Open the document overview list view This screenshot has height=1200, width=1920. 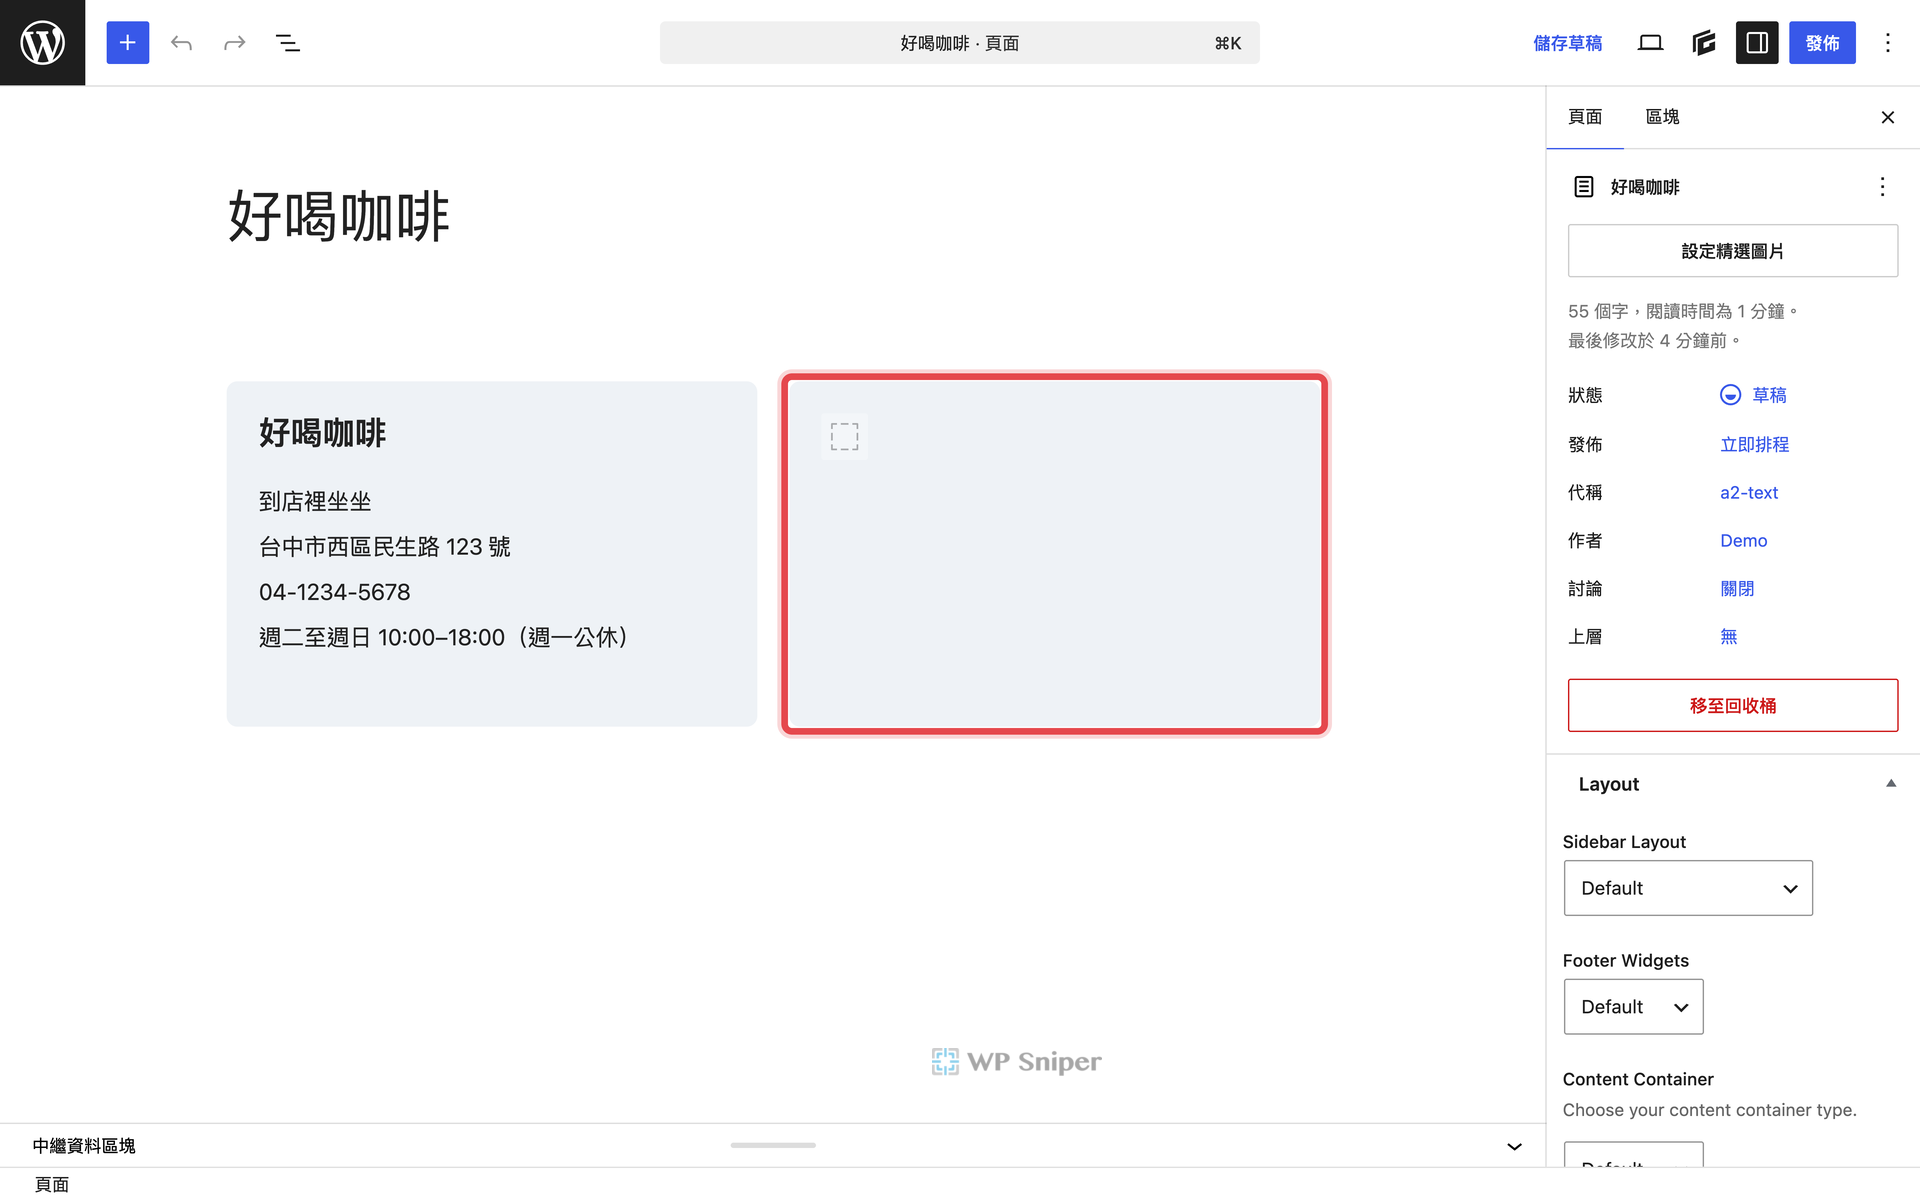pyautogui.click(x=288, y=43)
